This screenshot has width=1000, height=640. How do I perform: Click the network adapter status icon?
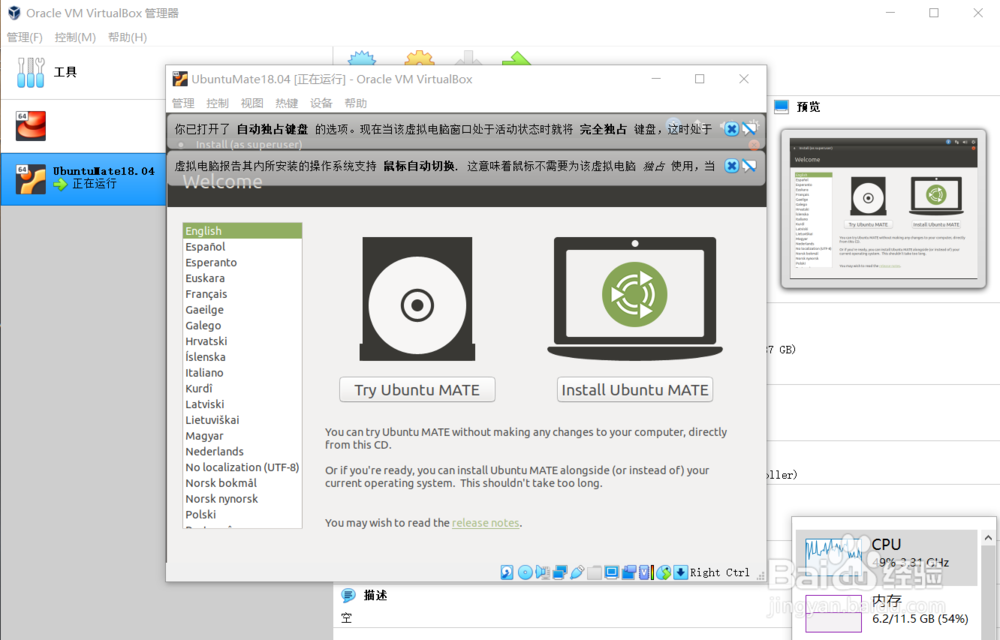[560, 572]
